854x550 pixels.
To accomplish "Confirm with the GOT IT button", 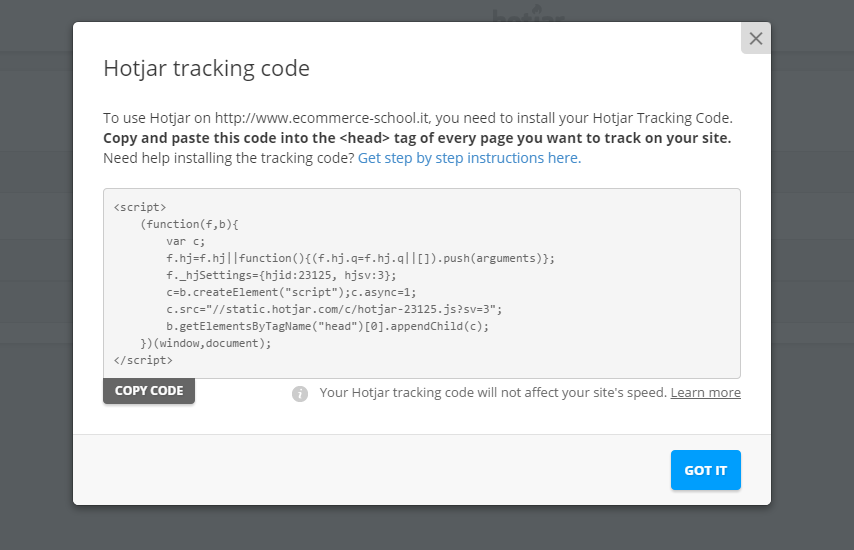I will coord(705,470).
